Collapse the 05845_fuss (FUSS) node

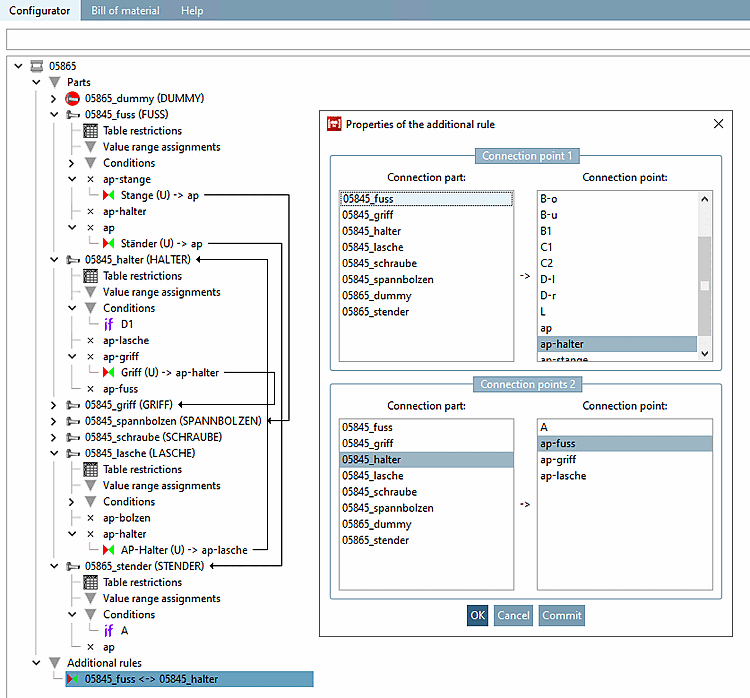coord(55,115)
